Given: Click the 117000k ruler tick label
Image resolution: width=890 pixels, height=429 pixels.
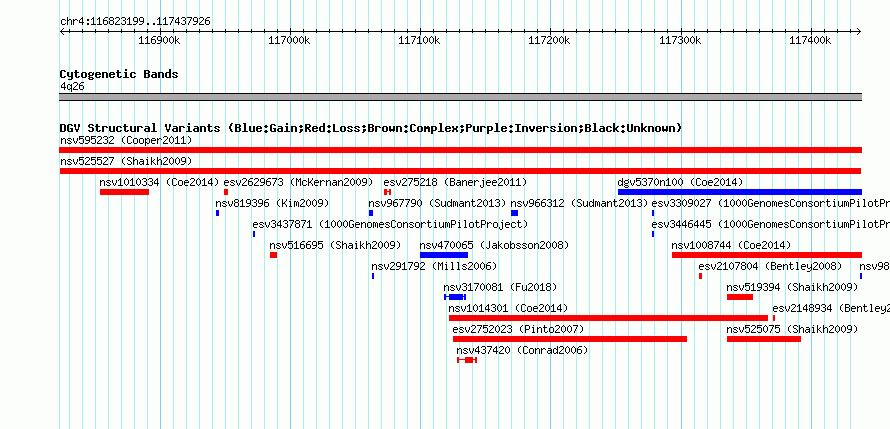Looking at the screenshot, I should (x=289, y=40).
